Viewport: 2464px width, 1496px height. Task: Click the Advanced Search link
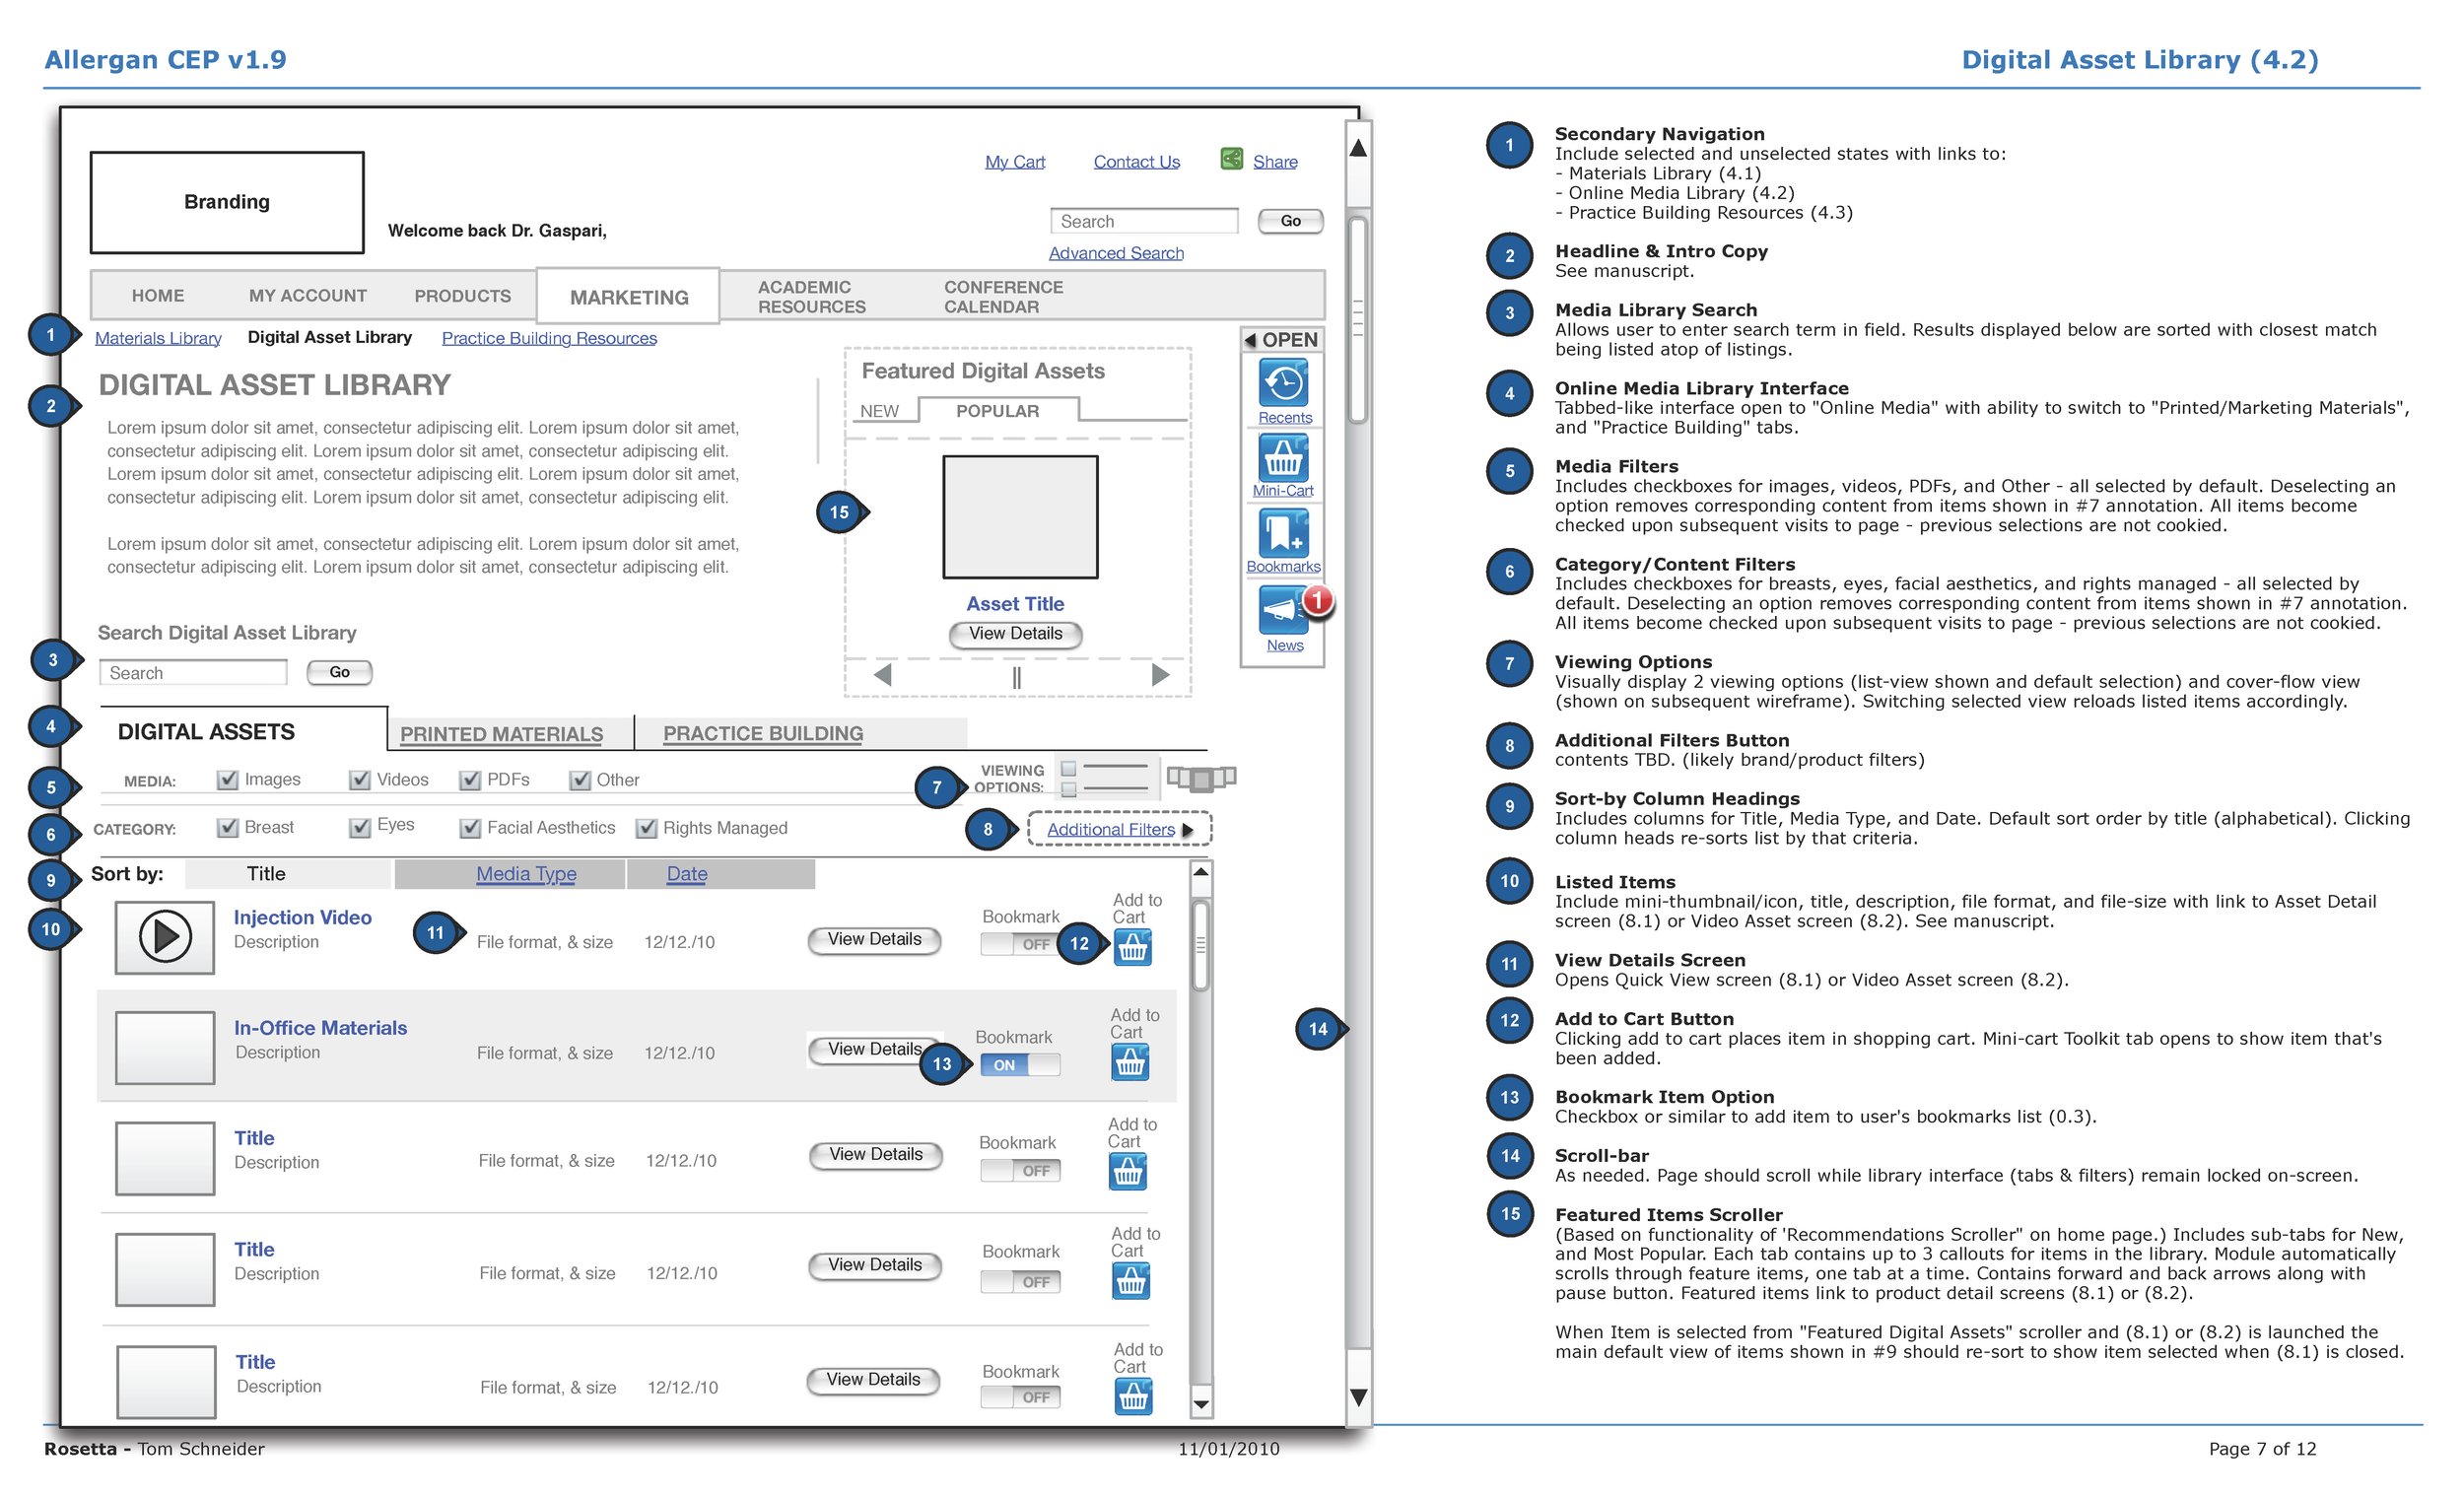[1116, 253]
